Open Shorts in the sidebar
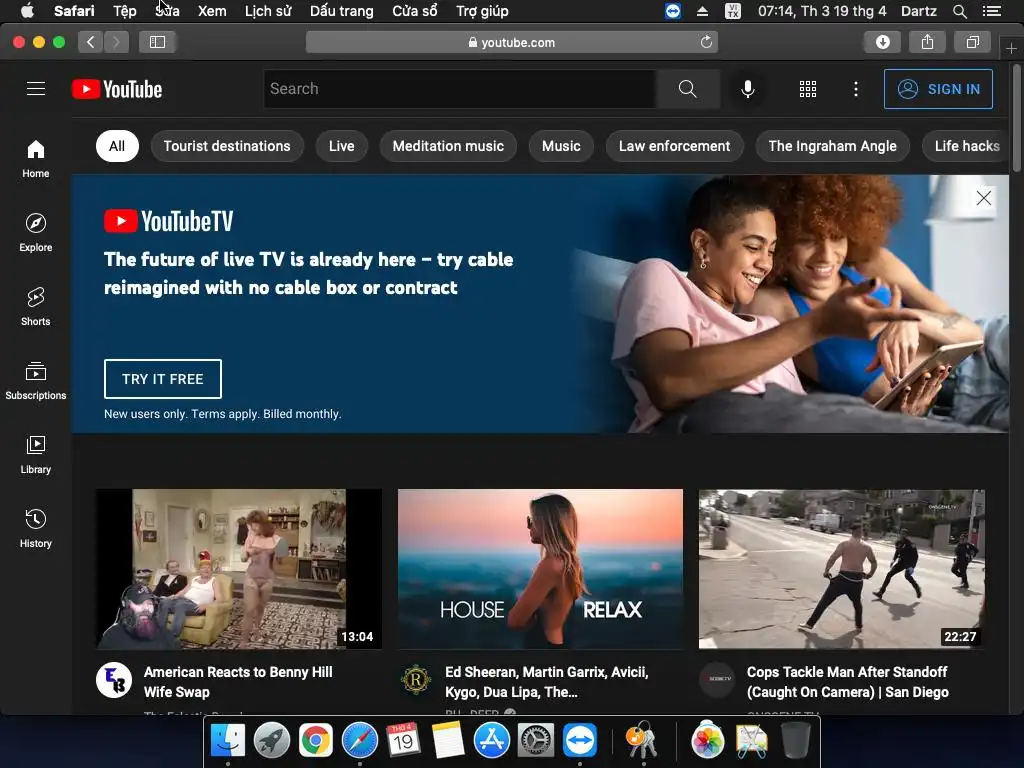Screen dimensions: 1024x768 tap(36, 306)
